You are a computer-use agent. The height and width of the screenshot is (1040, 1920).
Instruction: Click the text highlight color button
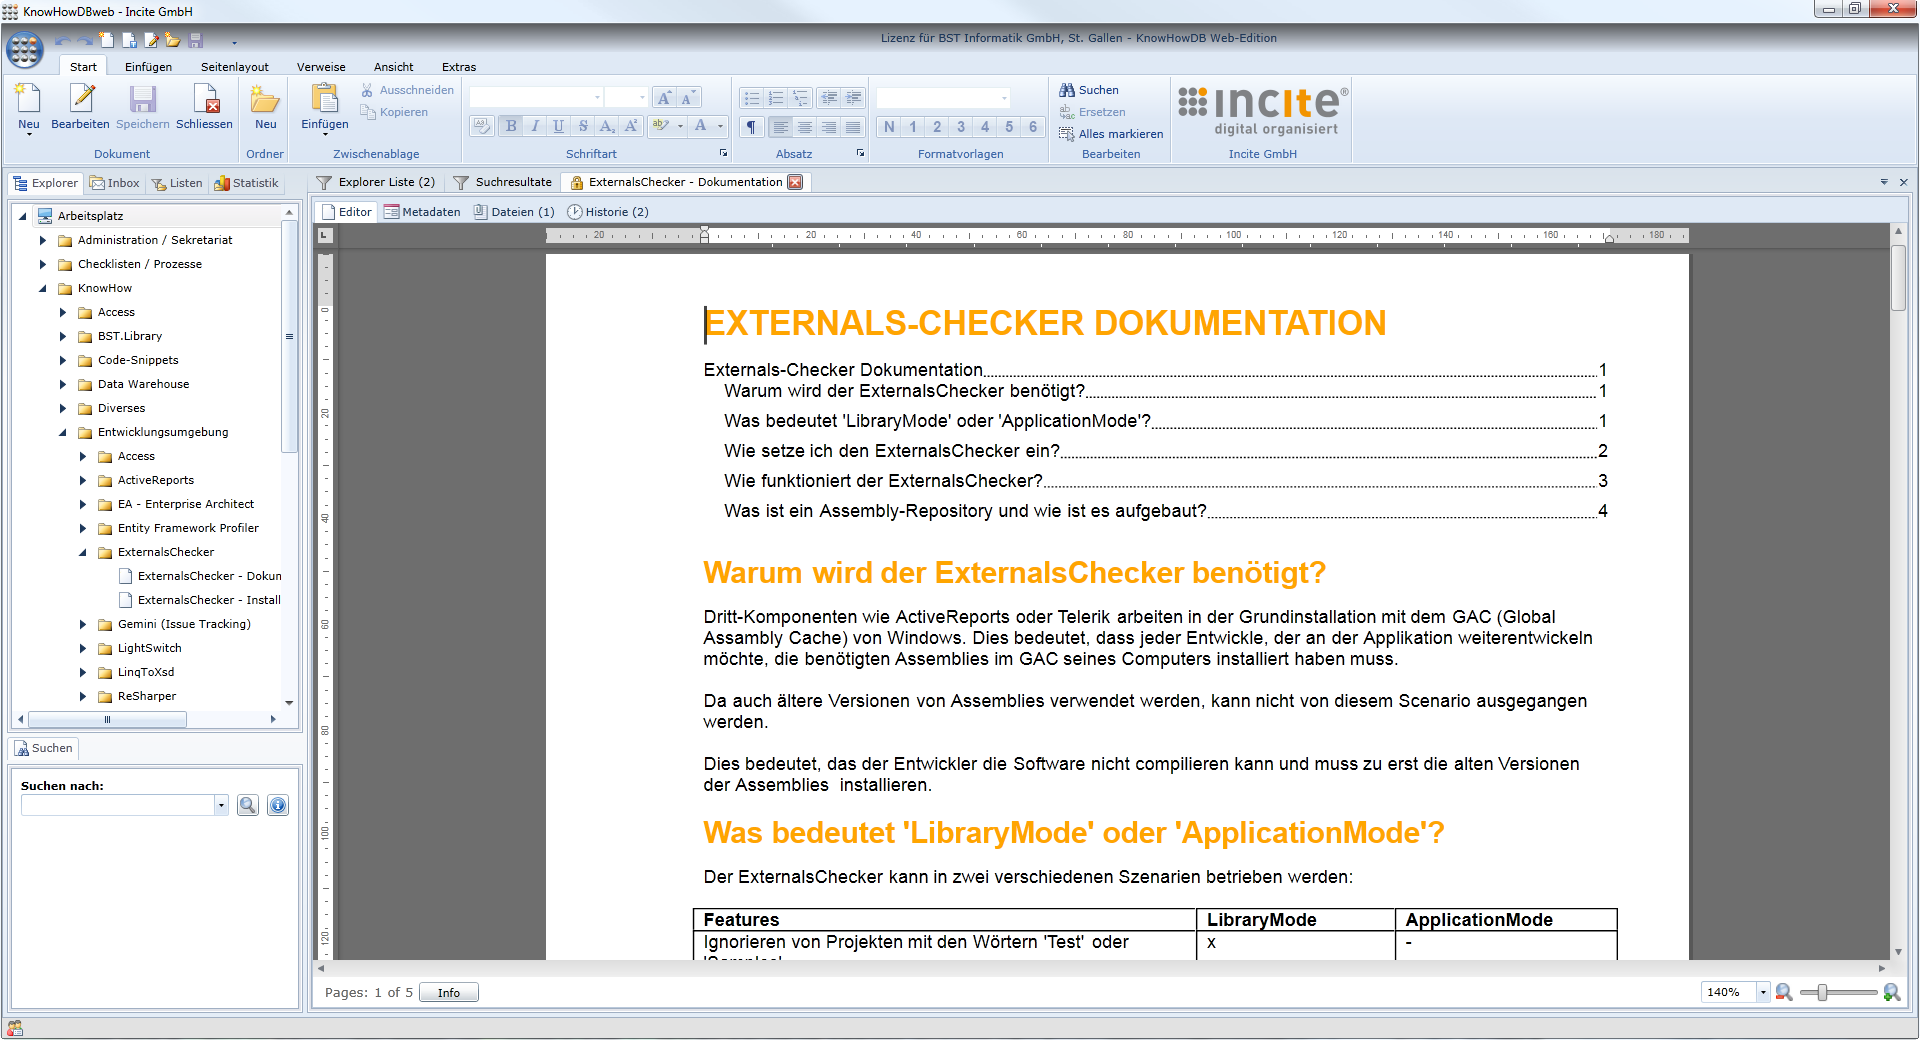[x=660, y=126]
